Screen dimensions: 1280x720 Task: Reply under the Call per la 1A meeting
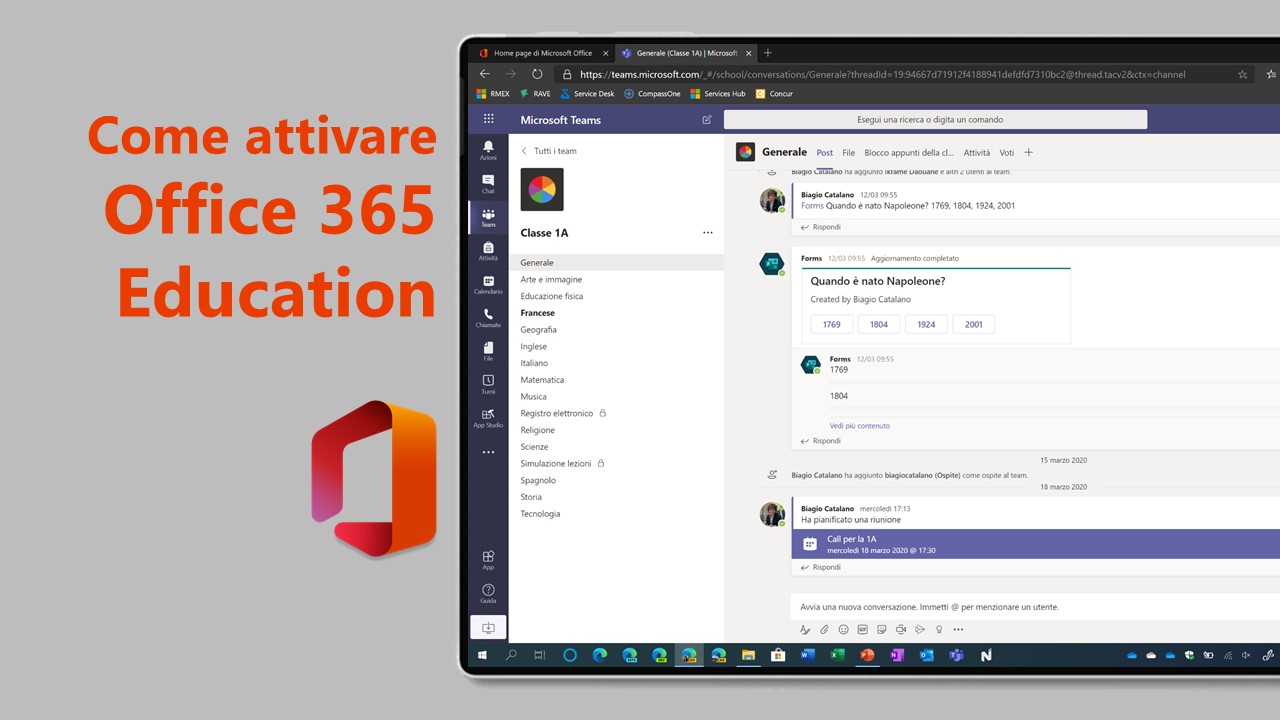click(x=821, y=567)
